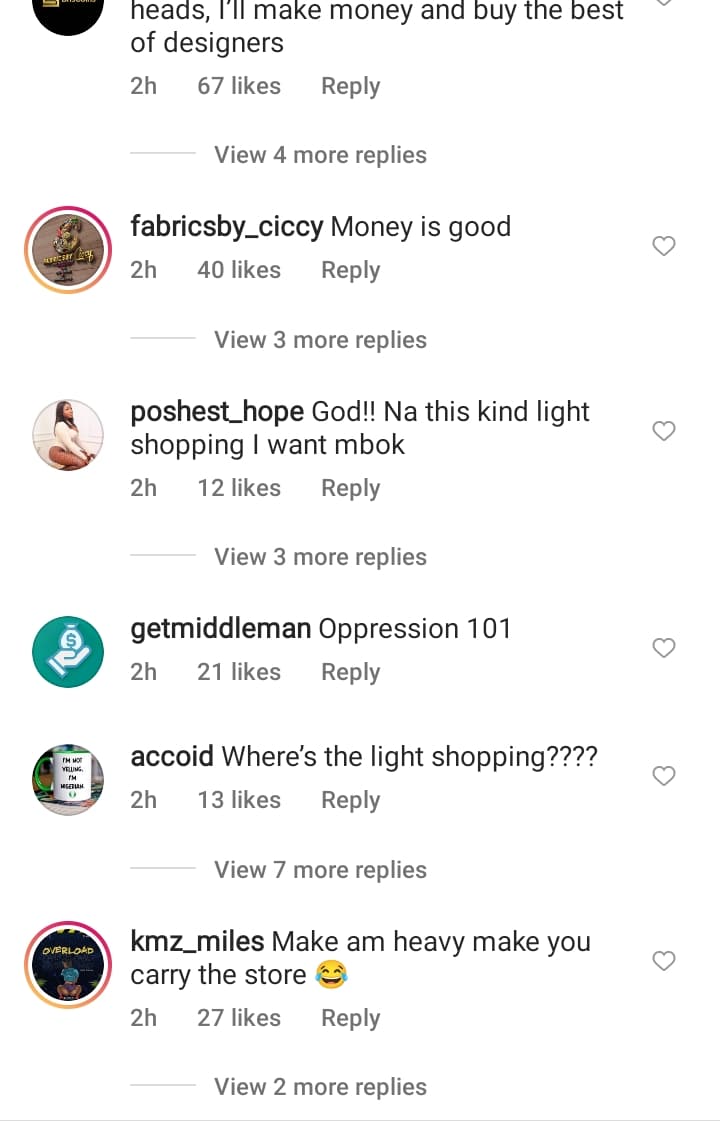This screenshot has width=720, height=1124.
Task: Open accoid's mug profile picture
Action: (x=68, y=780)
